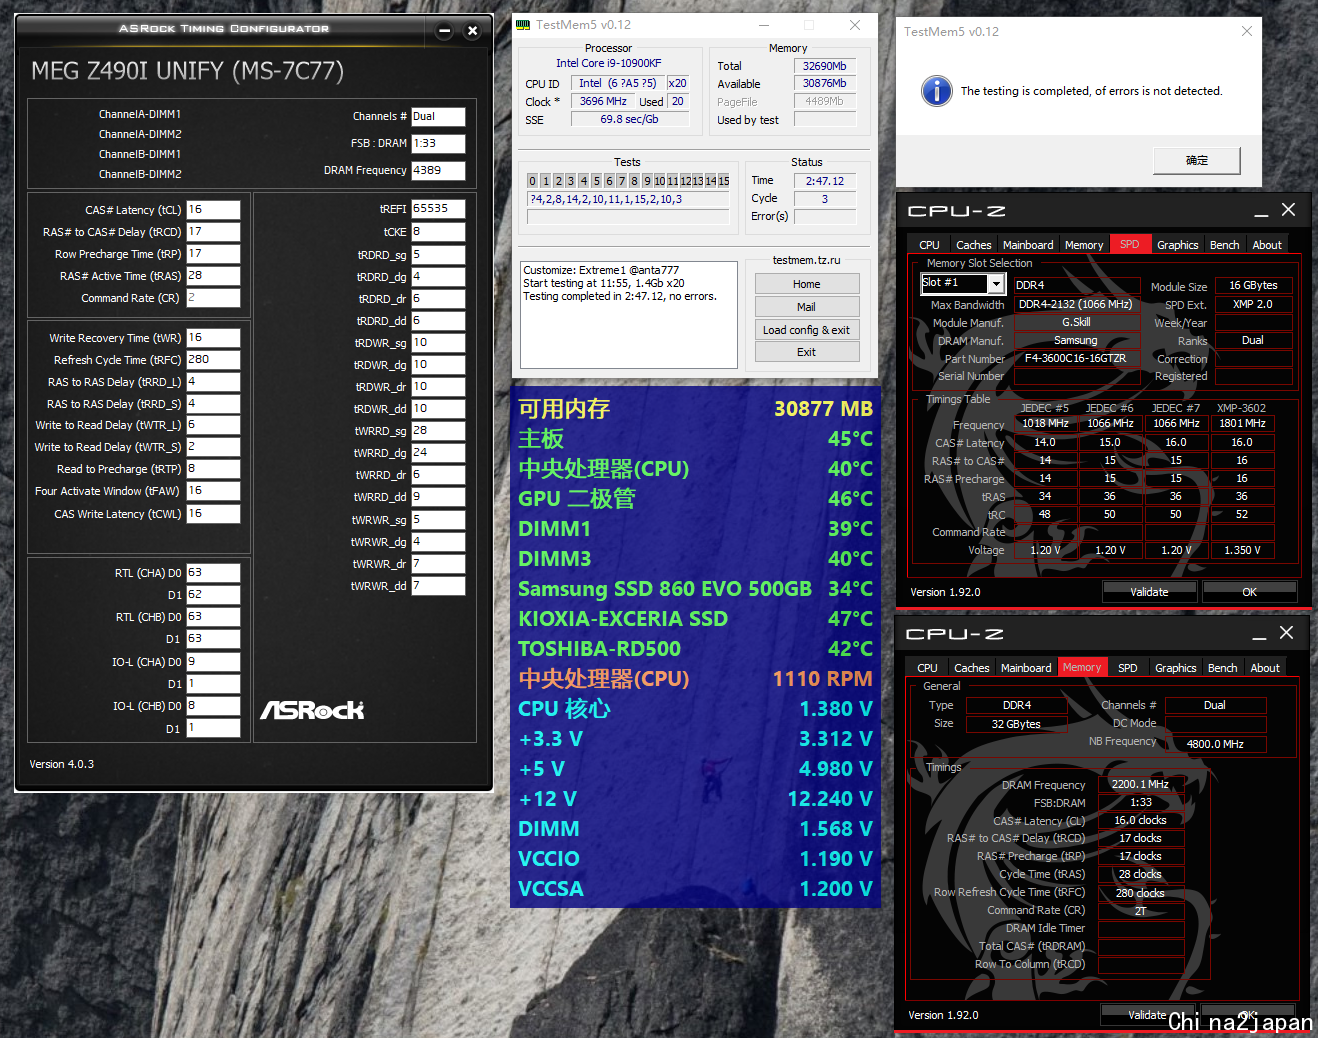Open Graphics tab in CPU-Z SPD window

(1177, 245)
